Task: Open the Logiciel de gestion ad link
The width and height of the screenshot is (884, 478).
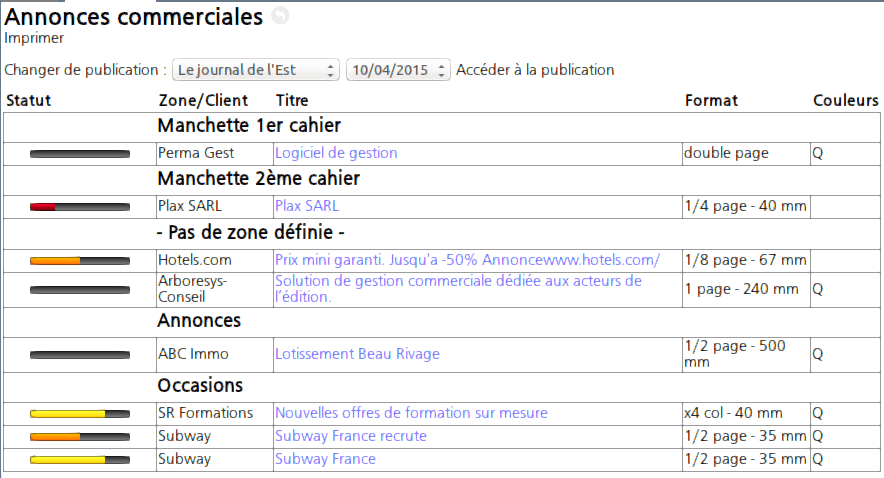Action: 336,153
